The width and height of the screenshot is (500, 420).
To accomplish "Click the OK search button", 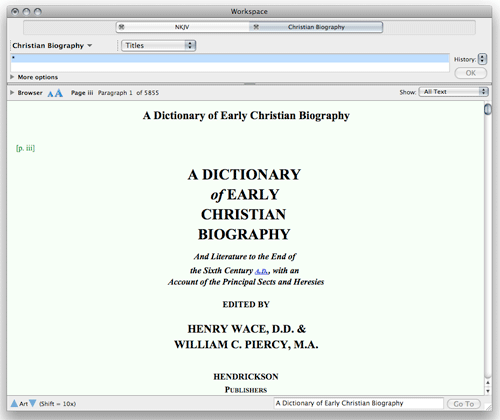I will pyautogui.click(x=470, y=73).
